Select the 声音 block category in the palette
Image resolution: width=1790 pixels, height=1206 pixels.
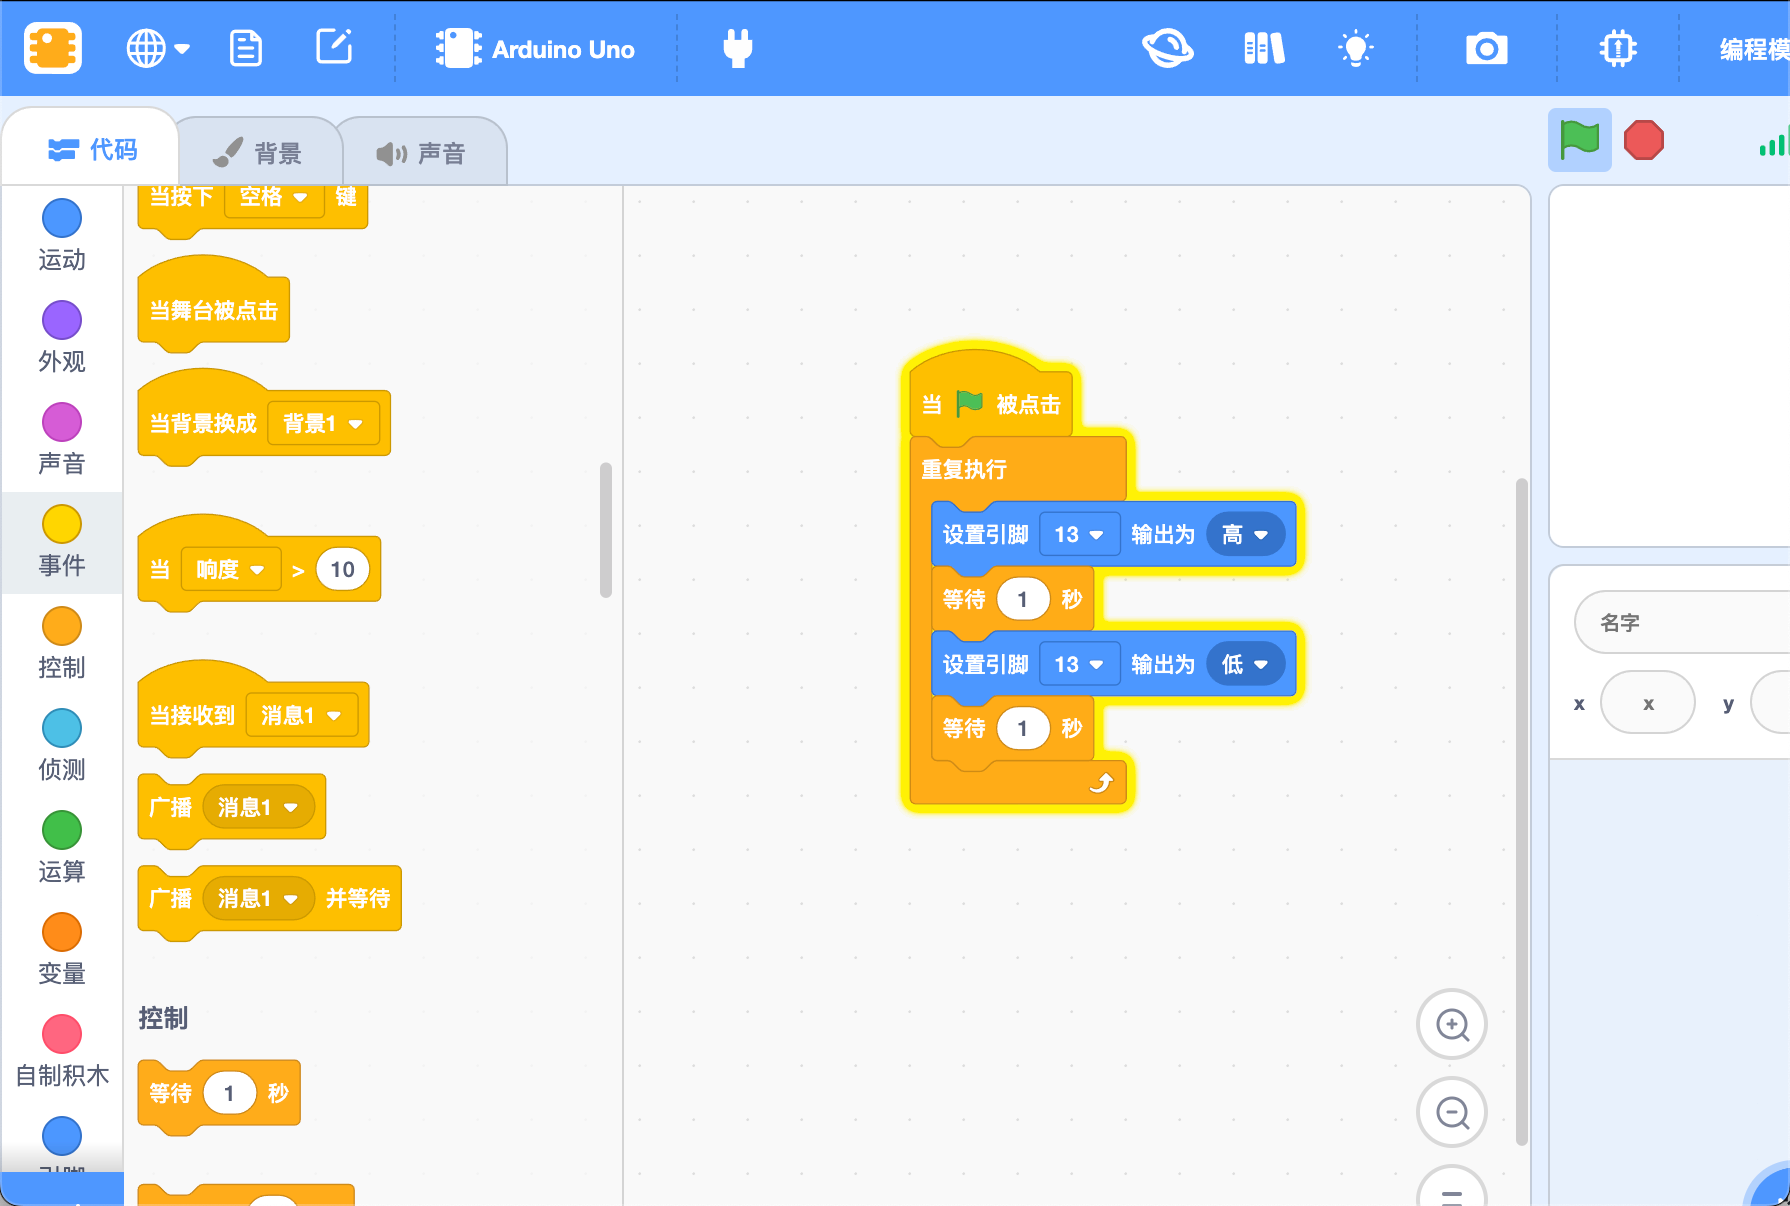click(62, 440)
